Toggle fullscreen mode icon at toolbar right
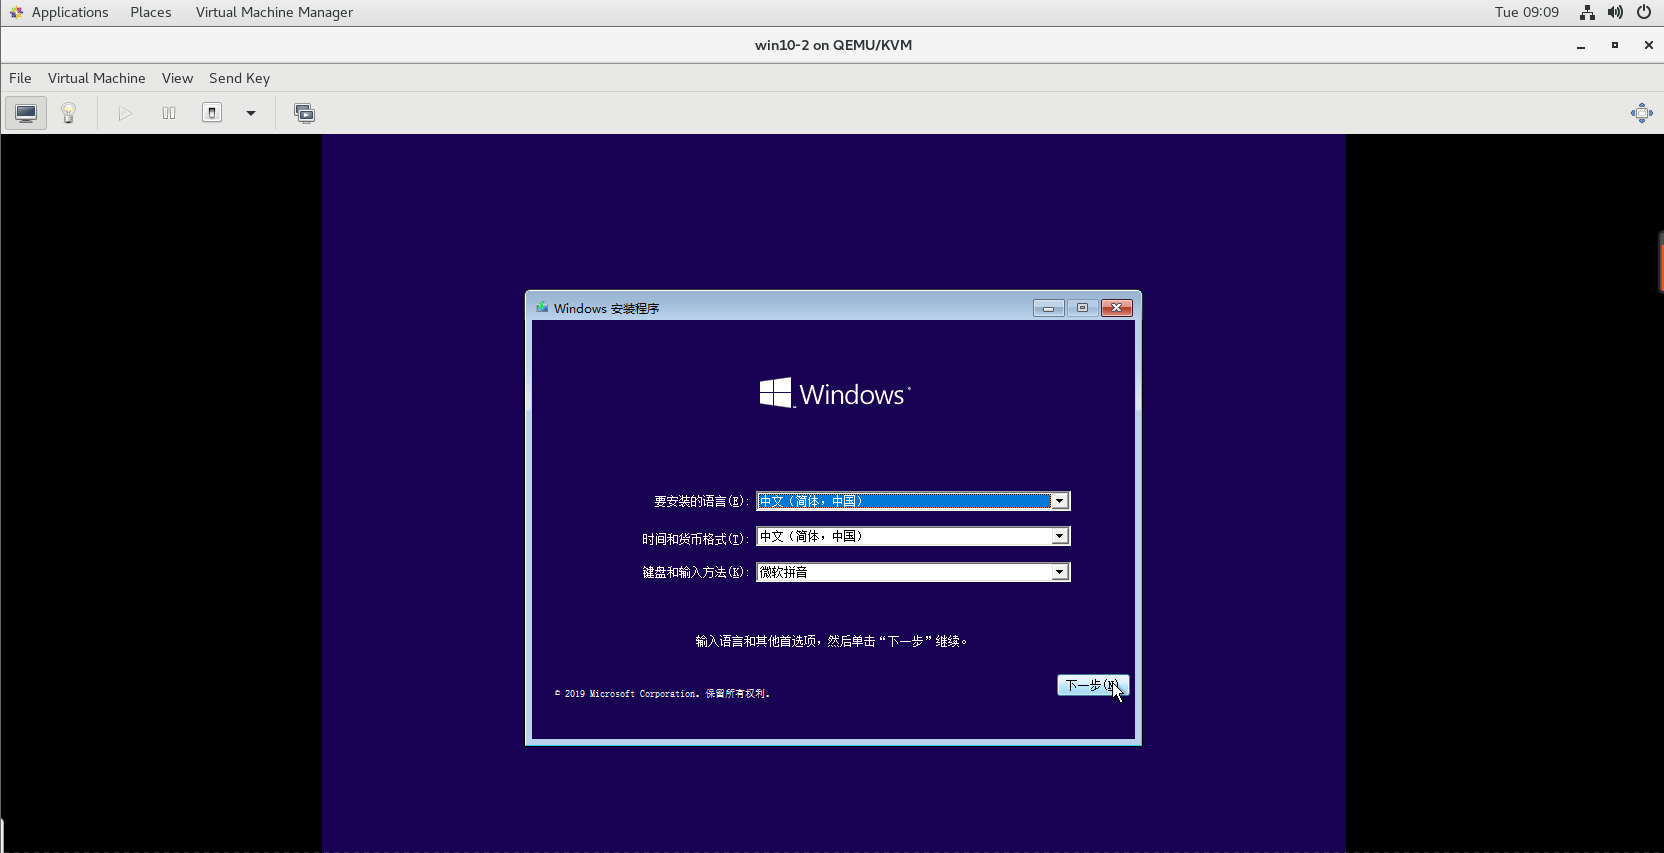This screenshot has width=1664, height=853. [1641, 113]
